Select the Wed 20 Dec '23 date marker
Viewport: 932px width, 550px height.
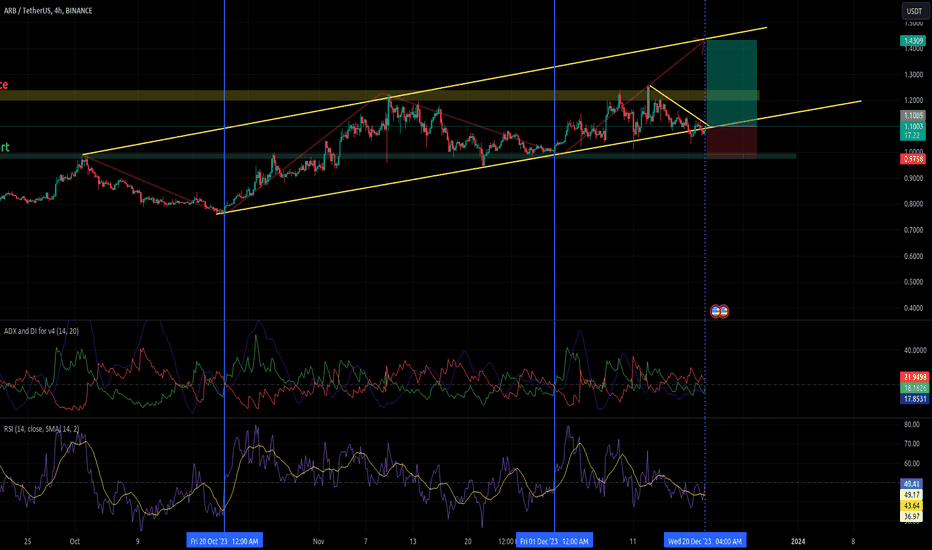click(705, 541)
